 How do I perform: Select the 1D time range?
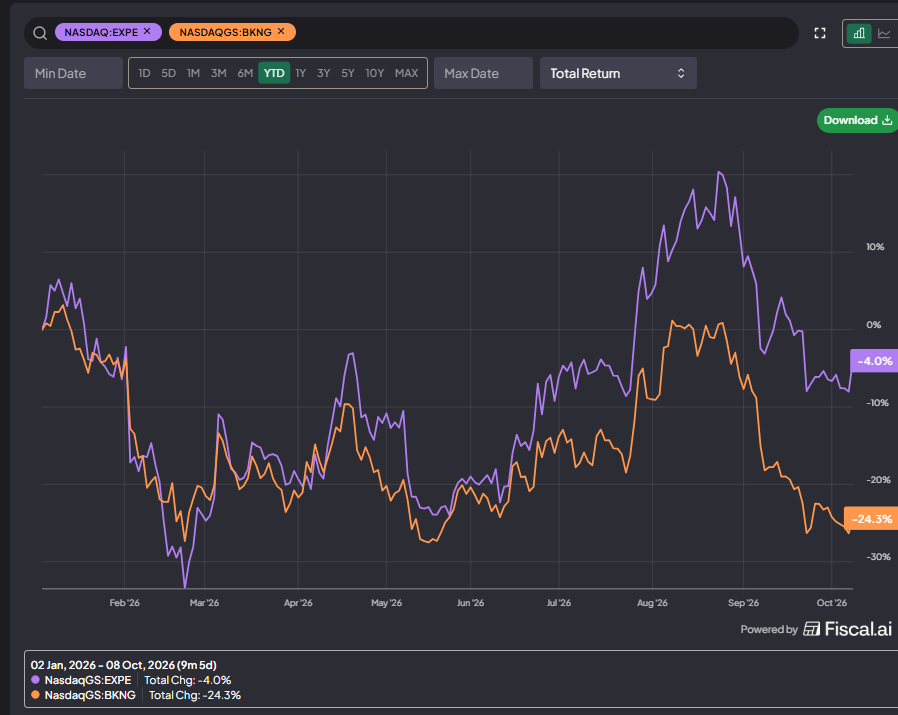click(144, 73)
